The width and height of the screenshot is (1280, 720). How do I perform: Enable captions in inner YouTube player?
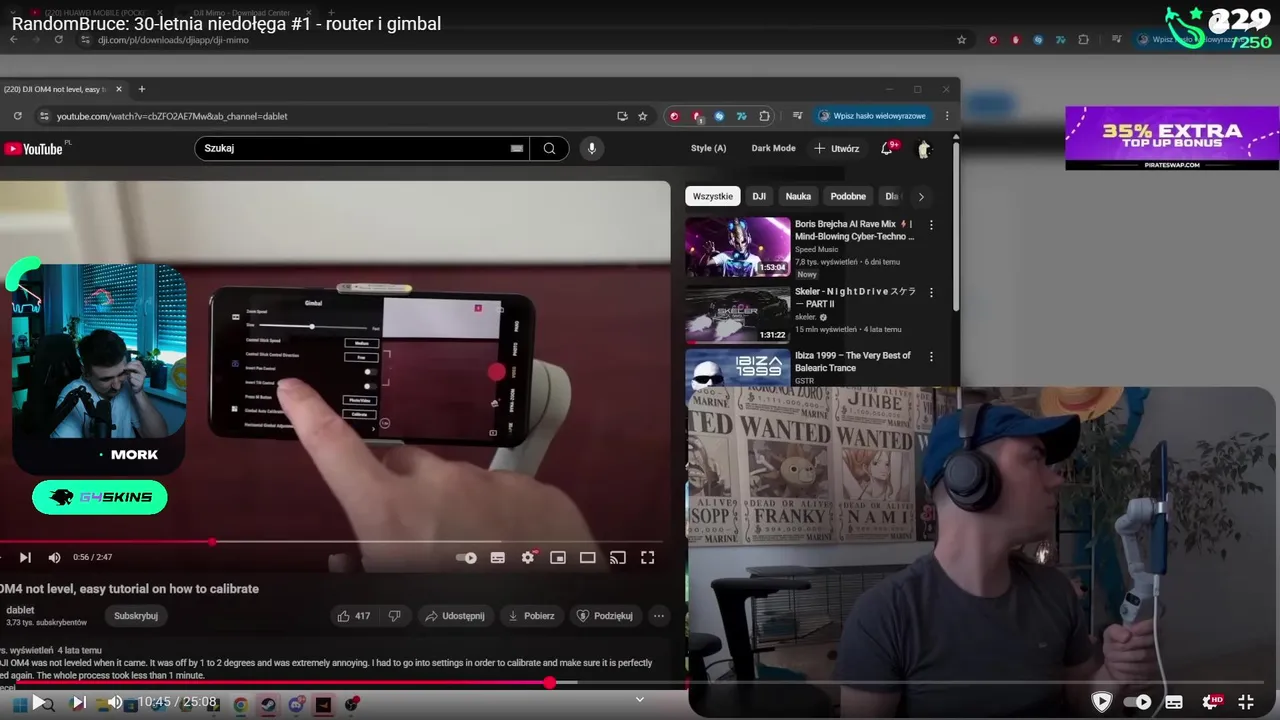pyautogui.click(x=498, y=557)
